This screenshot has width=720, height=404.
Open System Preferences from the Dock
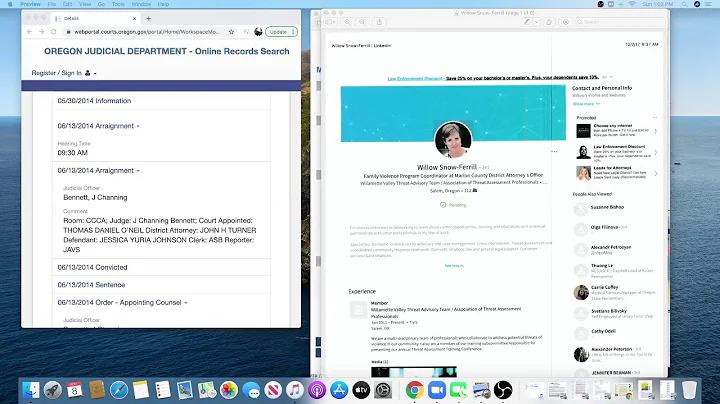(383, 390)
